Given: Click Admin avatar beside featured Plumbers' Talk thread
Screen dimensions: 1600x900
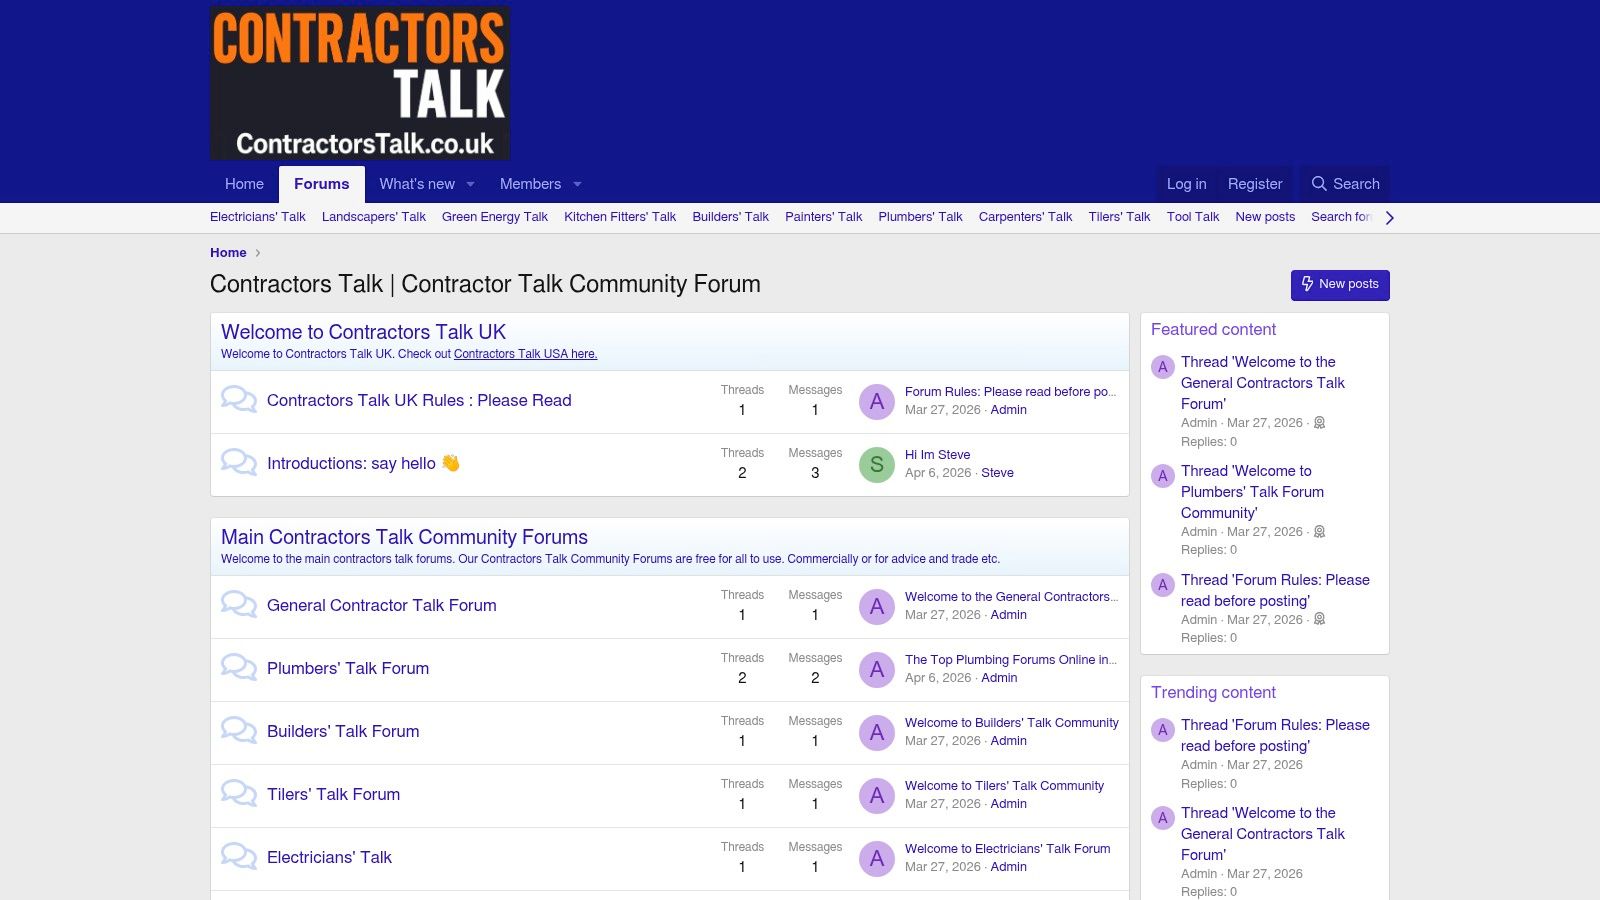Looking at the screenshot, I should click(x=1162, y=476).
